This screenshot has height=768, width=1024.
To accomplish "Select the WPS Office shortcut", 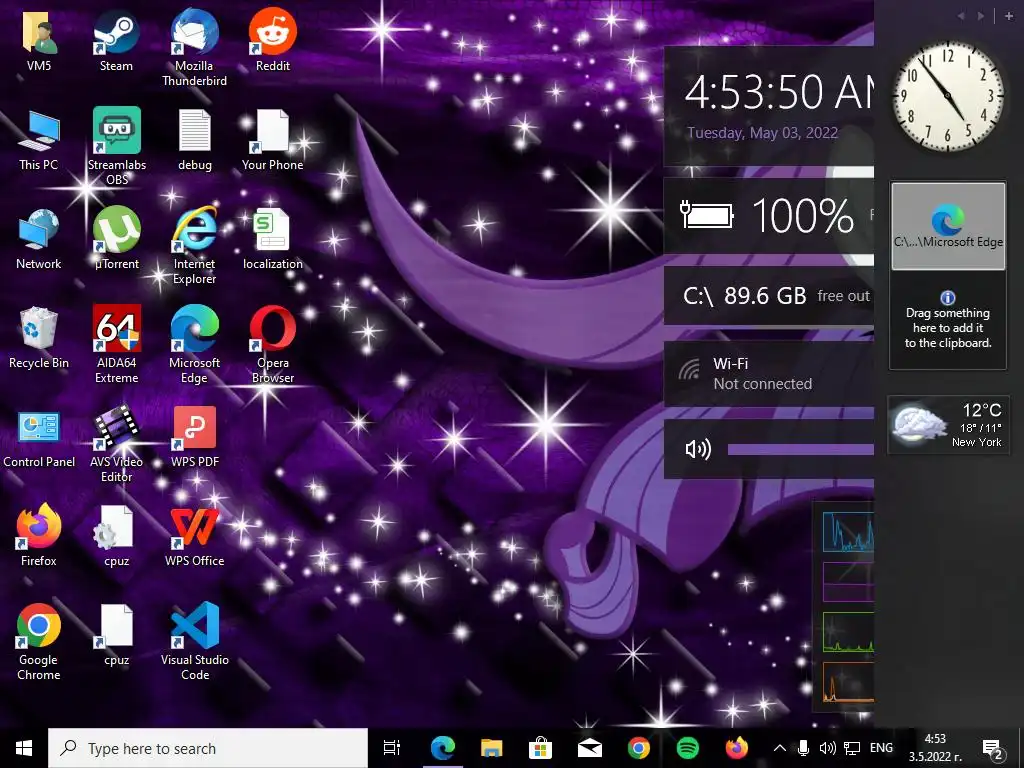I will click(194, 536).
